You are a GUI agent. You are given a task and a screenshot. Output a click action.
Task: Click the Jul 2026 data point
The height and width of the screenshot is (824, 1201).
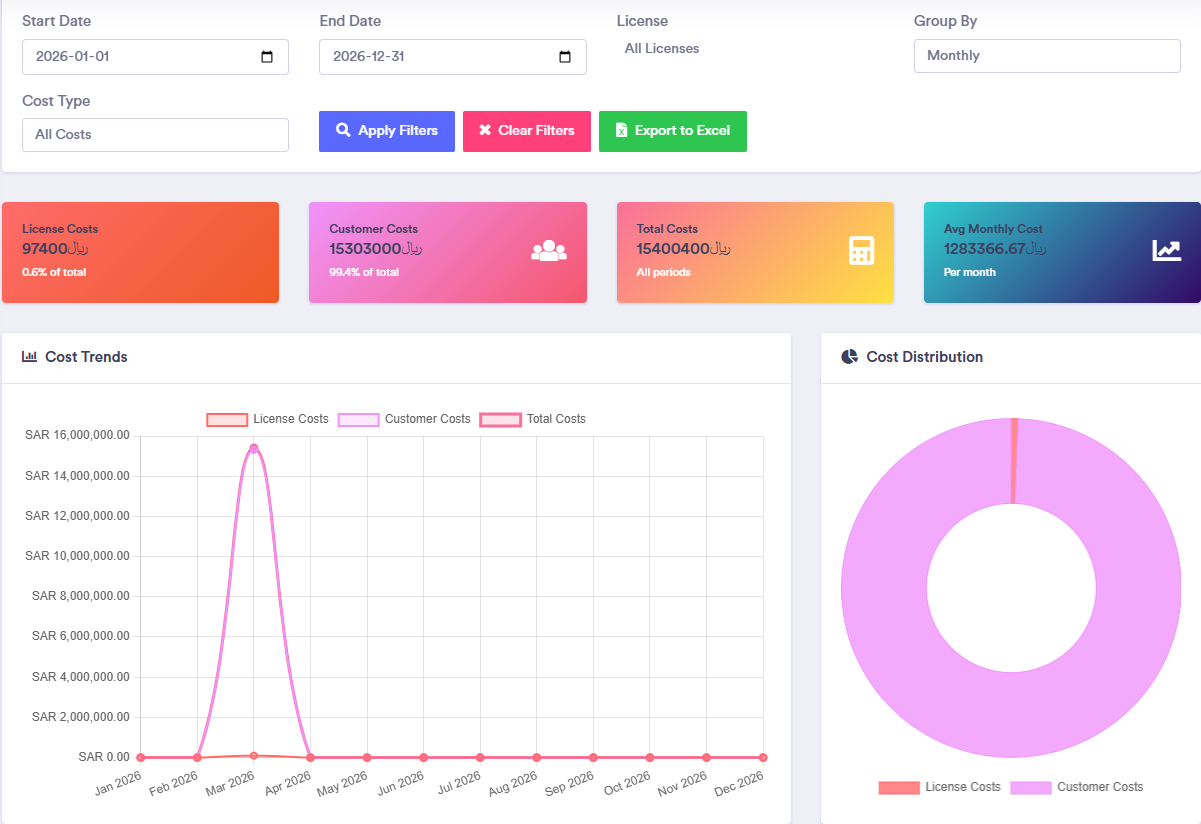coord(480,757)
